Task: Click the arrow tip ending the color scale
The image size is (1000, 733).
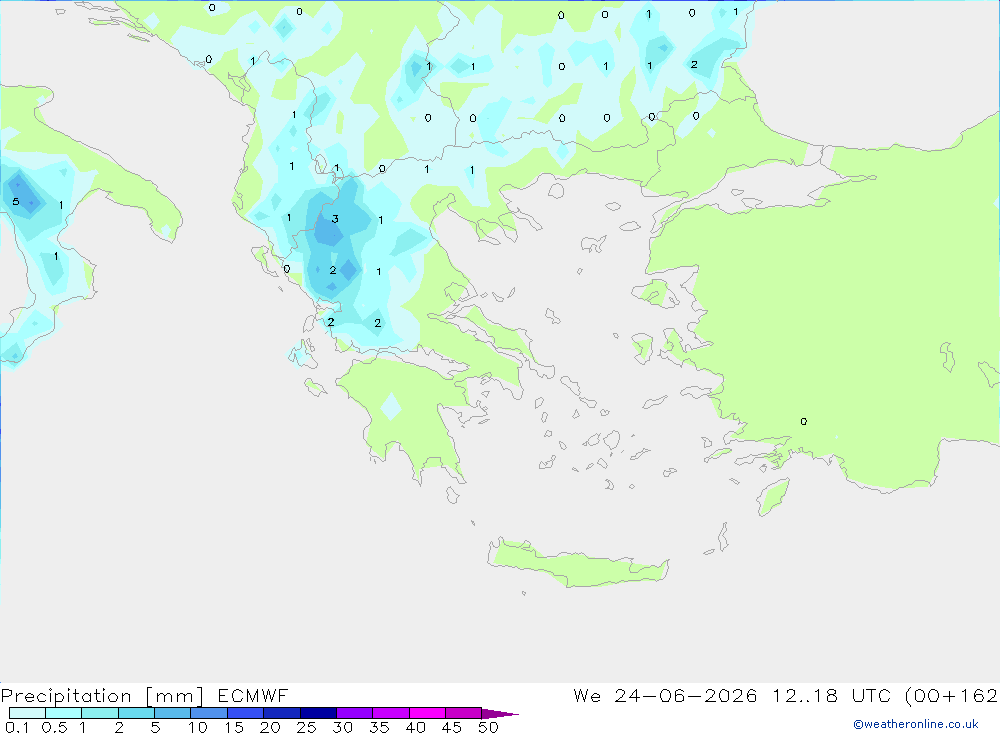Action: coord(501,713)
